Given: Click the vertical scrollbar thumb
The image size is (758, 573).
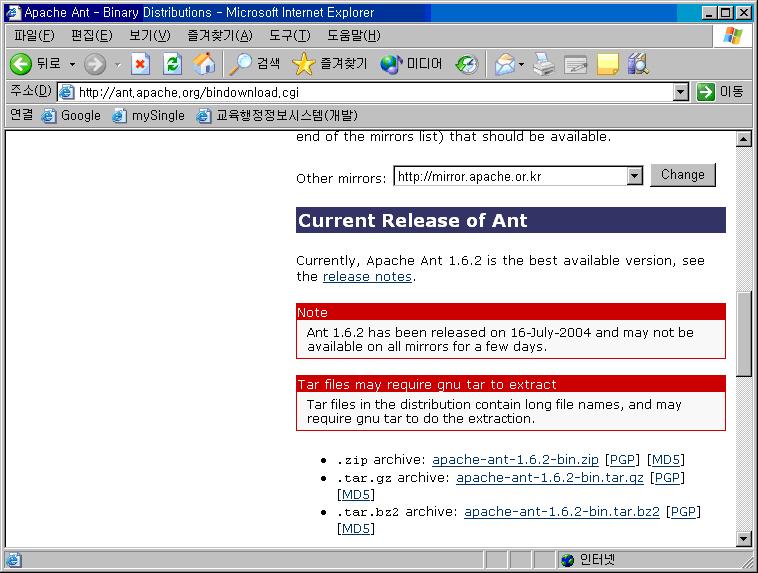Looking at the screenshot, I should pyautogui.click(x=743, y=334).
